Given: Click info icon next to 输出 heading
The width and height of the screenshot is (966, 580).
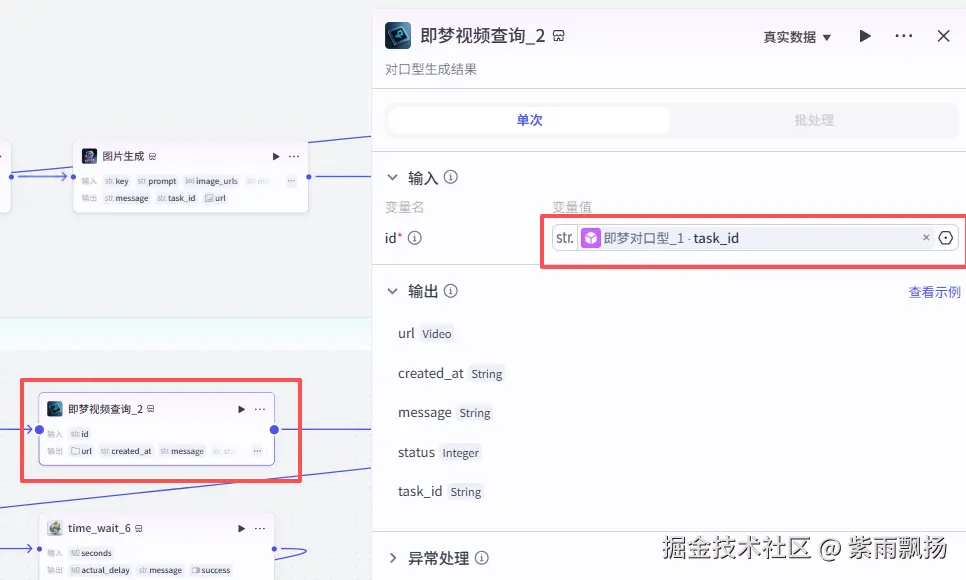Looking at the screenshot, I should click(451, 291).
